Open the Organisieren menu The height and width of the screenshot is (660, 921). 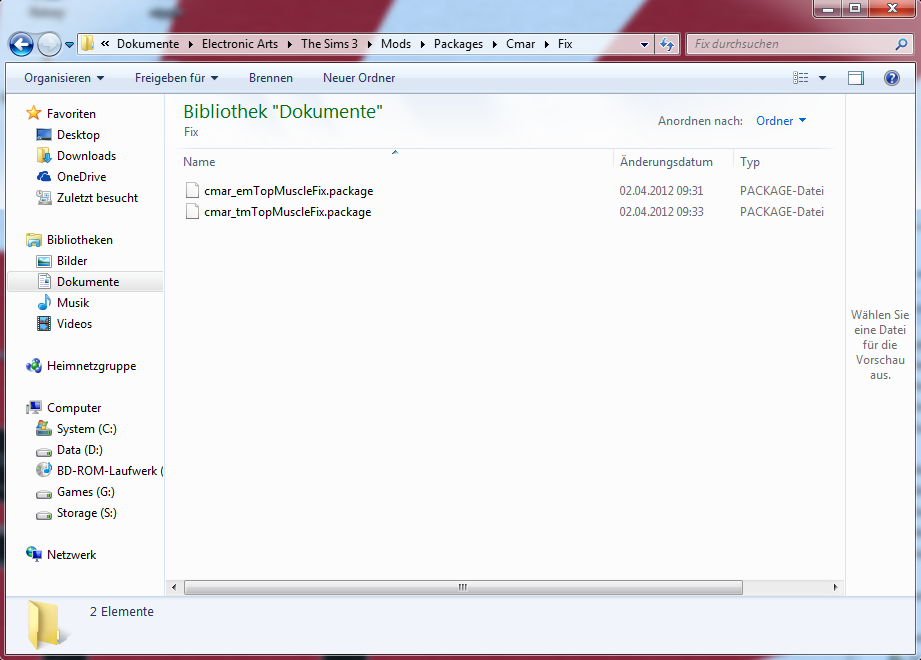[64, 78]
